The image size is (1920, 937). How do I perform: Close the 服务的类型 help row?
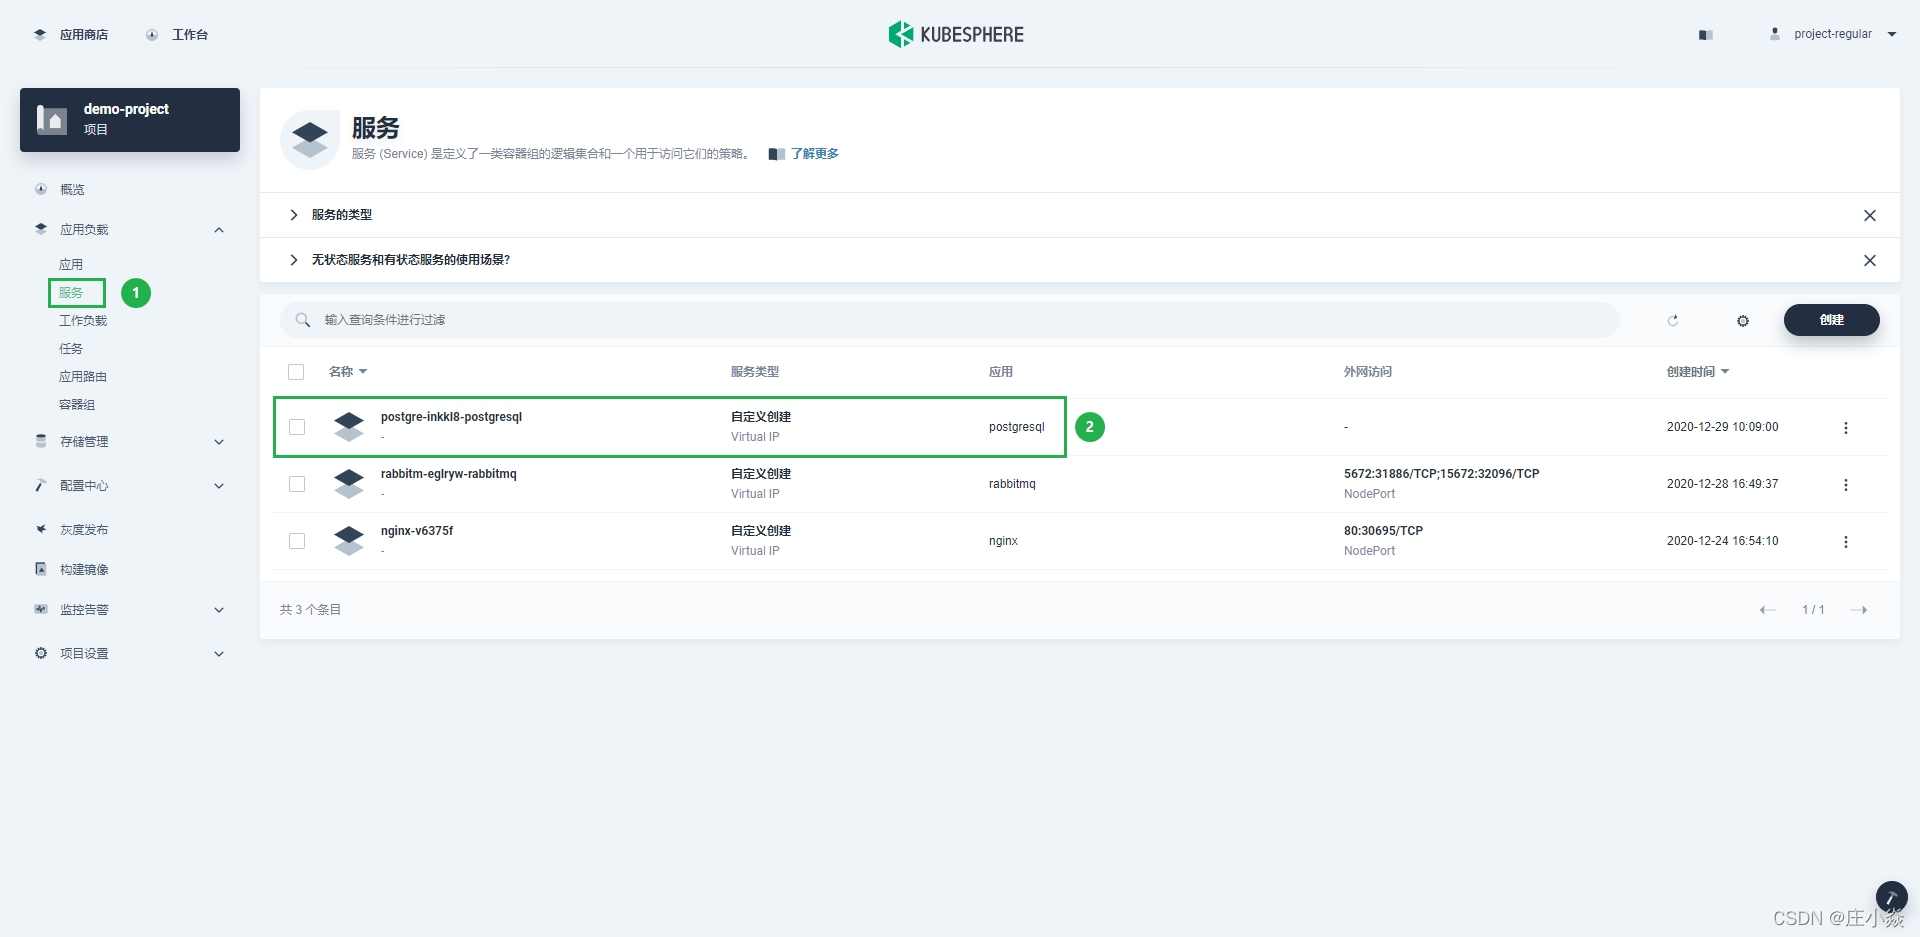(1870, 216)
